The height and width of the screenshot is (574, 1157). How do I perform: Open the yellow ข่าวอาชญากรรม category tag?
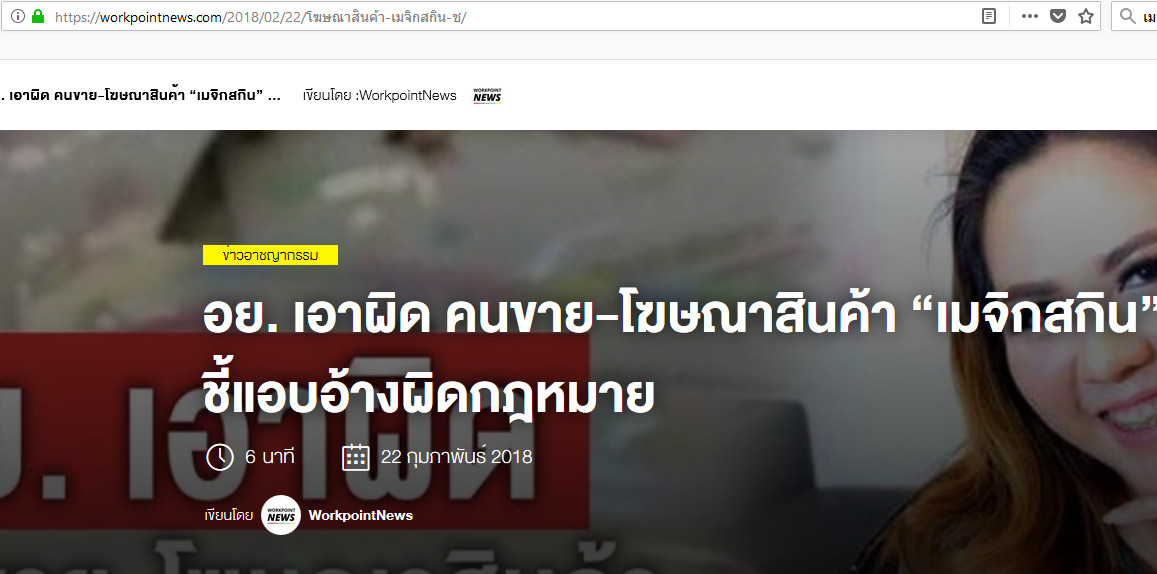coord(270,255)
